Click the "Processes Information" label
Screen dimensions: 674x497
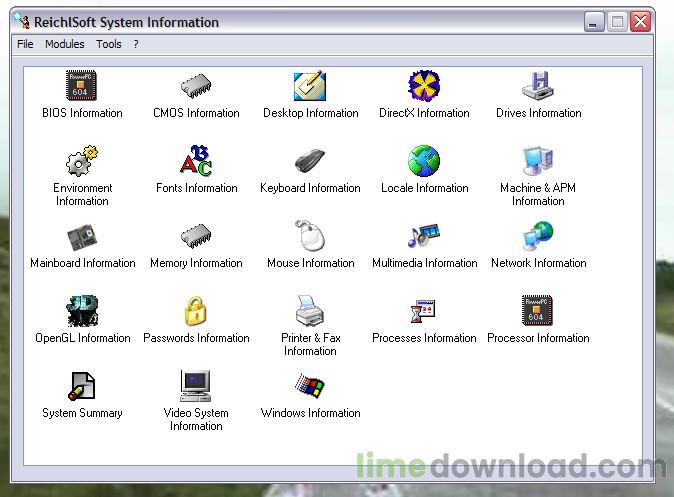click(x=424, y=338)
